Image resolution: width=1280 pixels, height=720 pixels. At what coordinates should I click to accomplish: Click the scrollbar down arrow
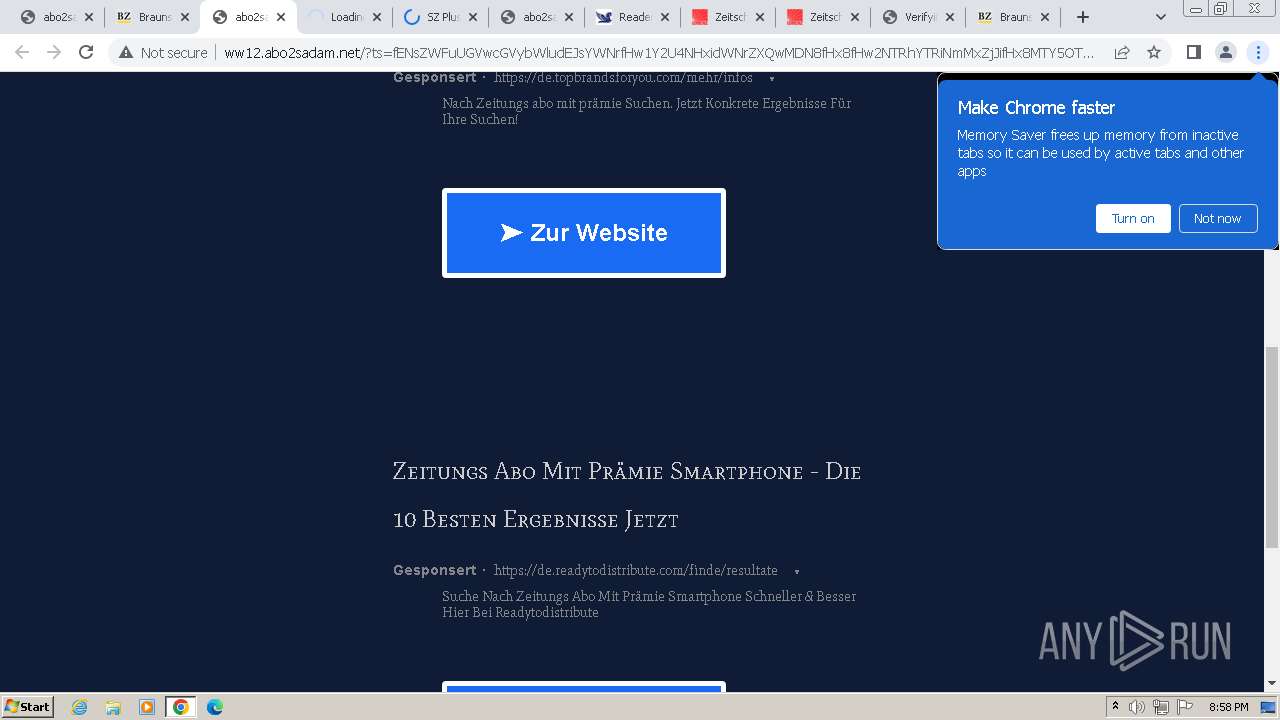[x=1272, y=684]
